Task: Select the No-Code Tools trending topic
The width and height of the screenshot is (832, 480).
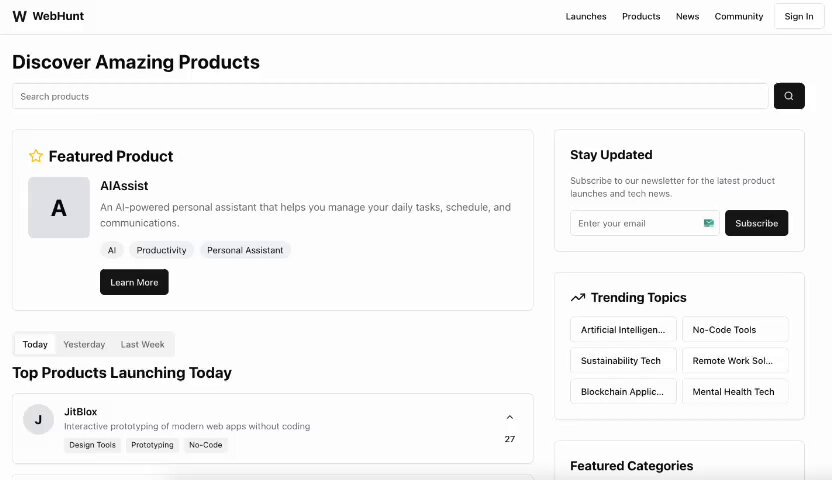Action: (735, 329)
